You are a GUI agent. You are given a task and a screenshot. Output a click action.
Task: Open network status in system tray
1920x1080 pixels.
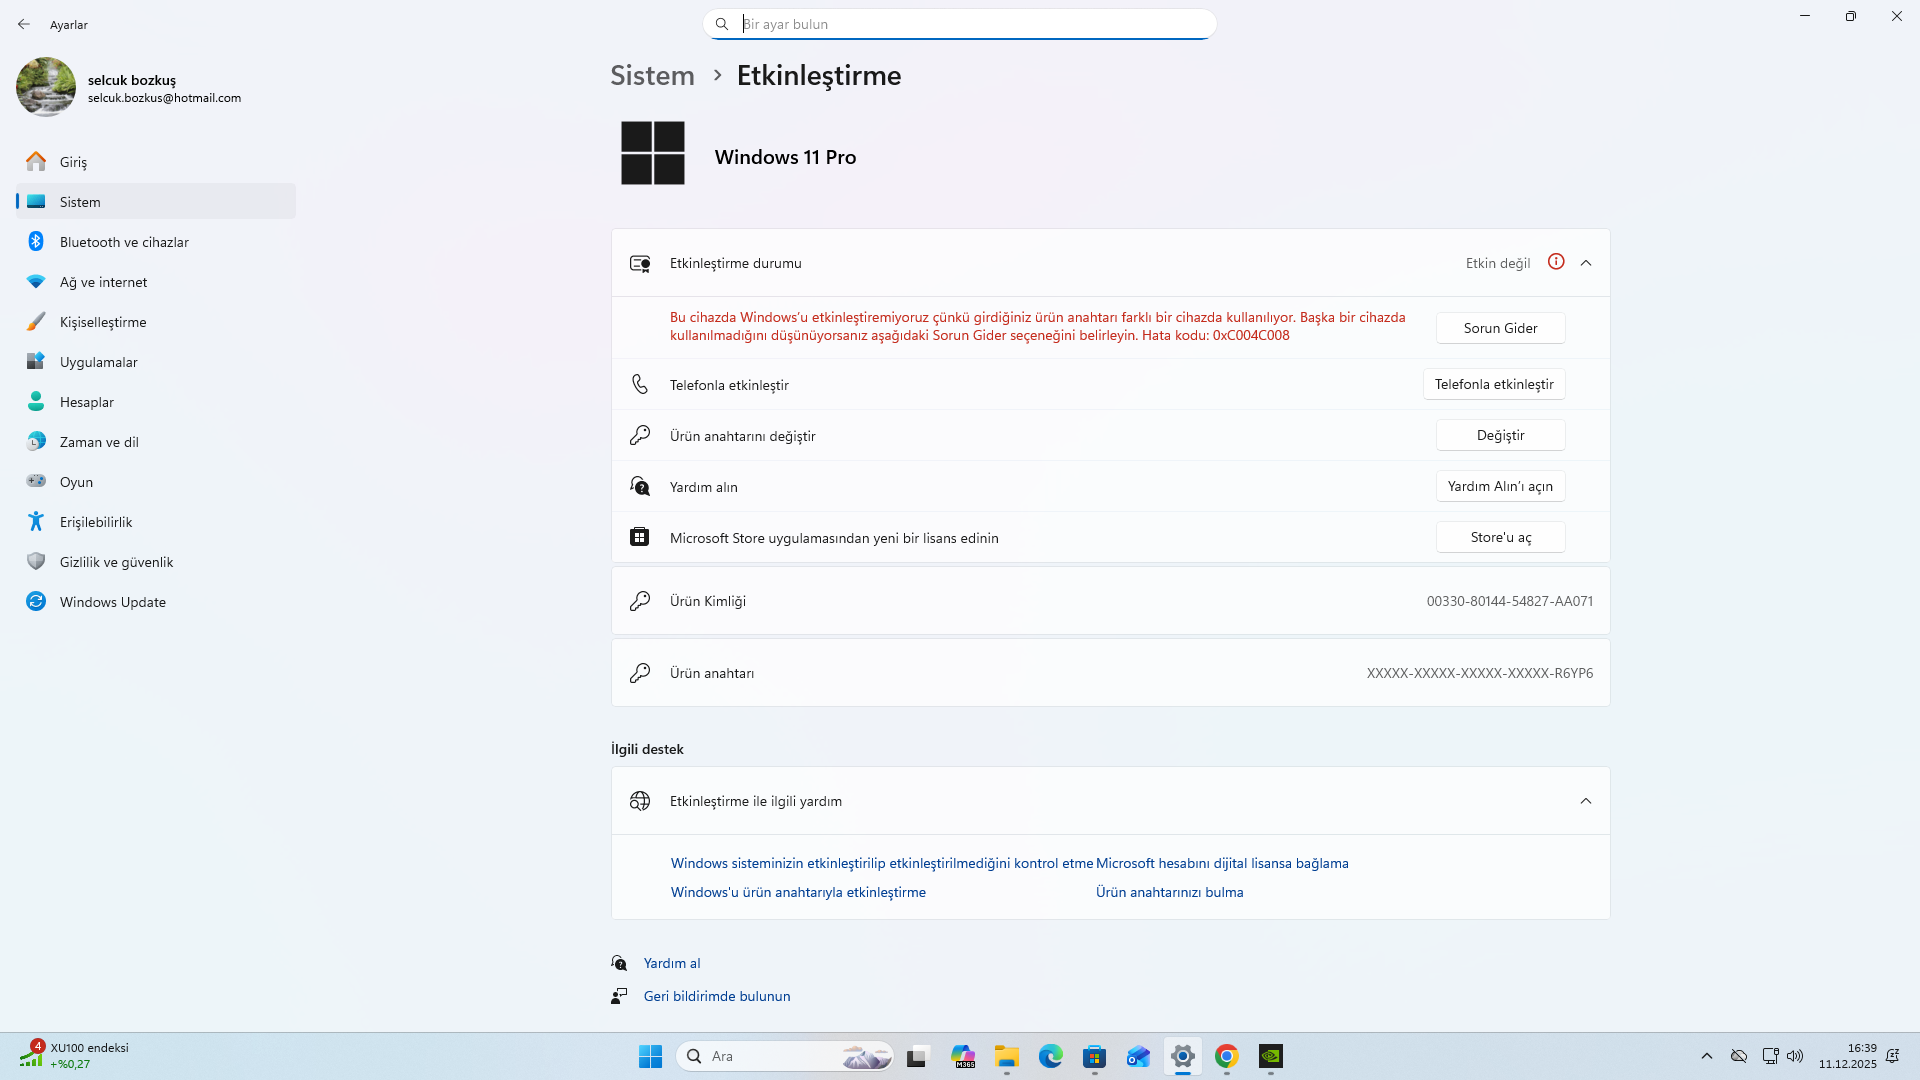(1770, 1056)
